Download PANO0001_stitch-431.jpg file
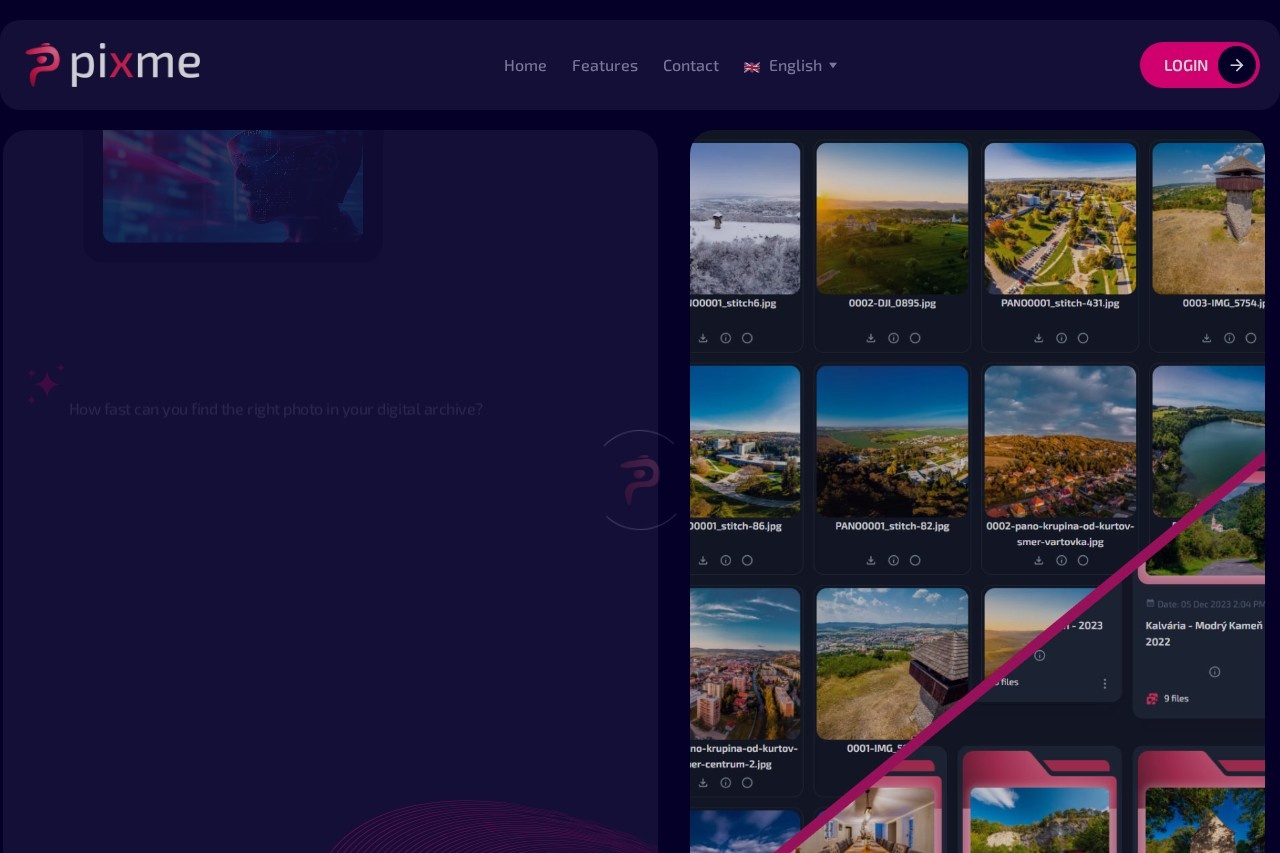Screen dimensions: 1280x853 point(1039,338)
